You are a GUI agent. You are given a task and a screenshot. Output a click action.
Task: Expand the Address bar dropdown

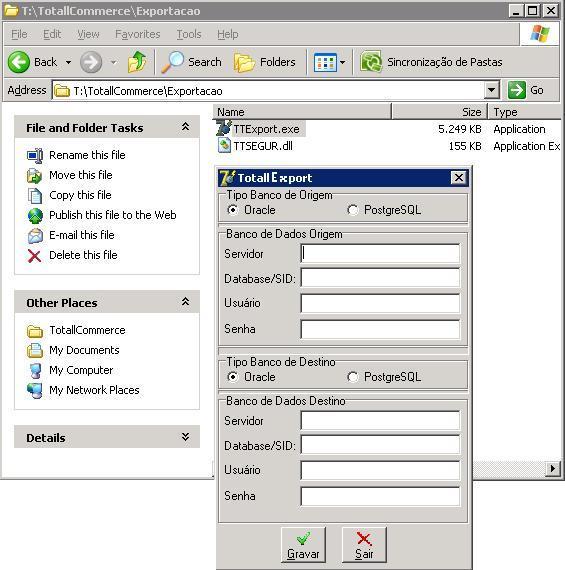(492, 90)
